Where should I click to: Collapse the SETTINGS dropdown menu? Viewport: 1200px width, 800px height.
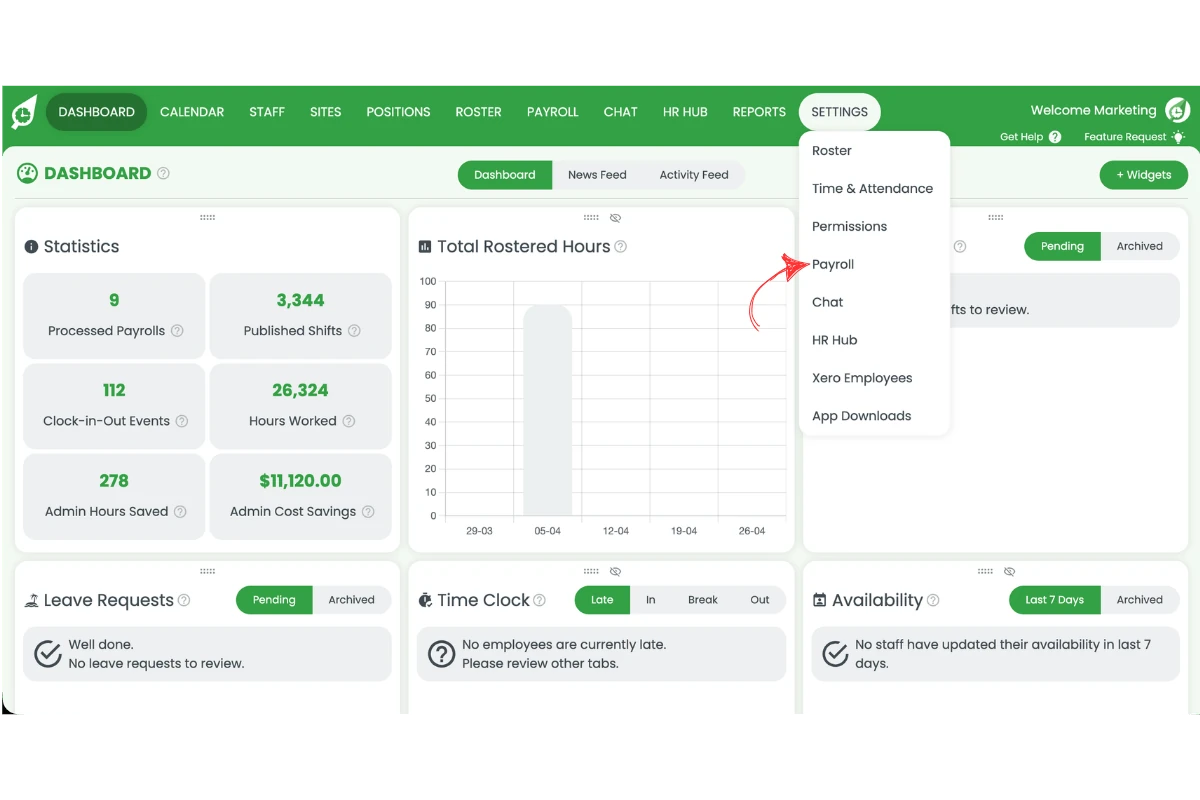click(x=840, y=112)
